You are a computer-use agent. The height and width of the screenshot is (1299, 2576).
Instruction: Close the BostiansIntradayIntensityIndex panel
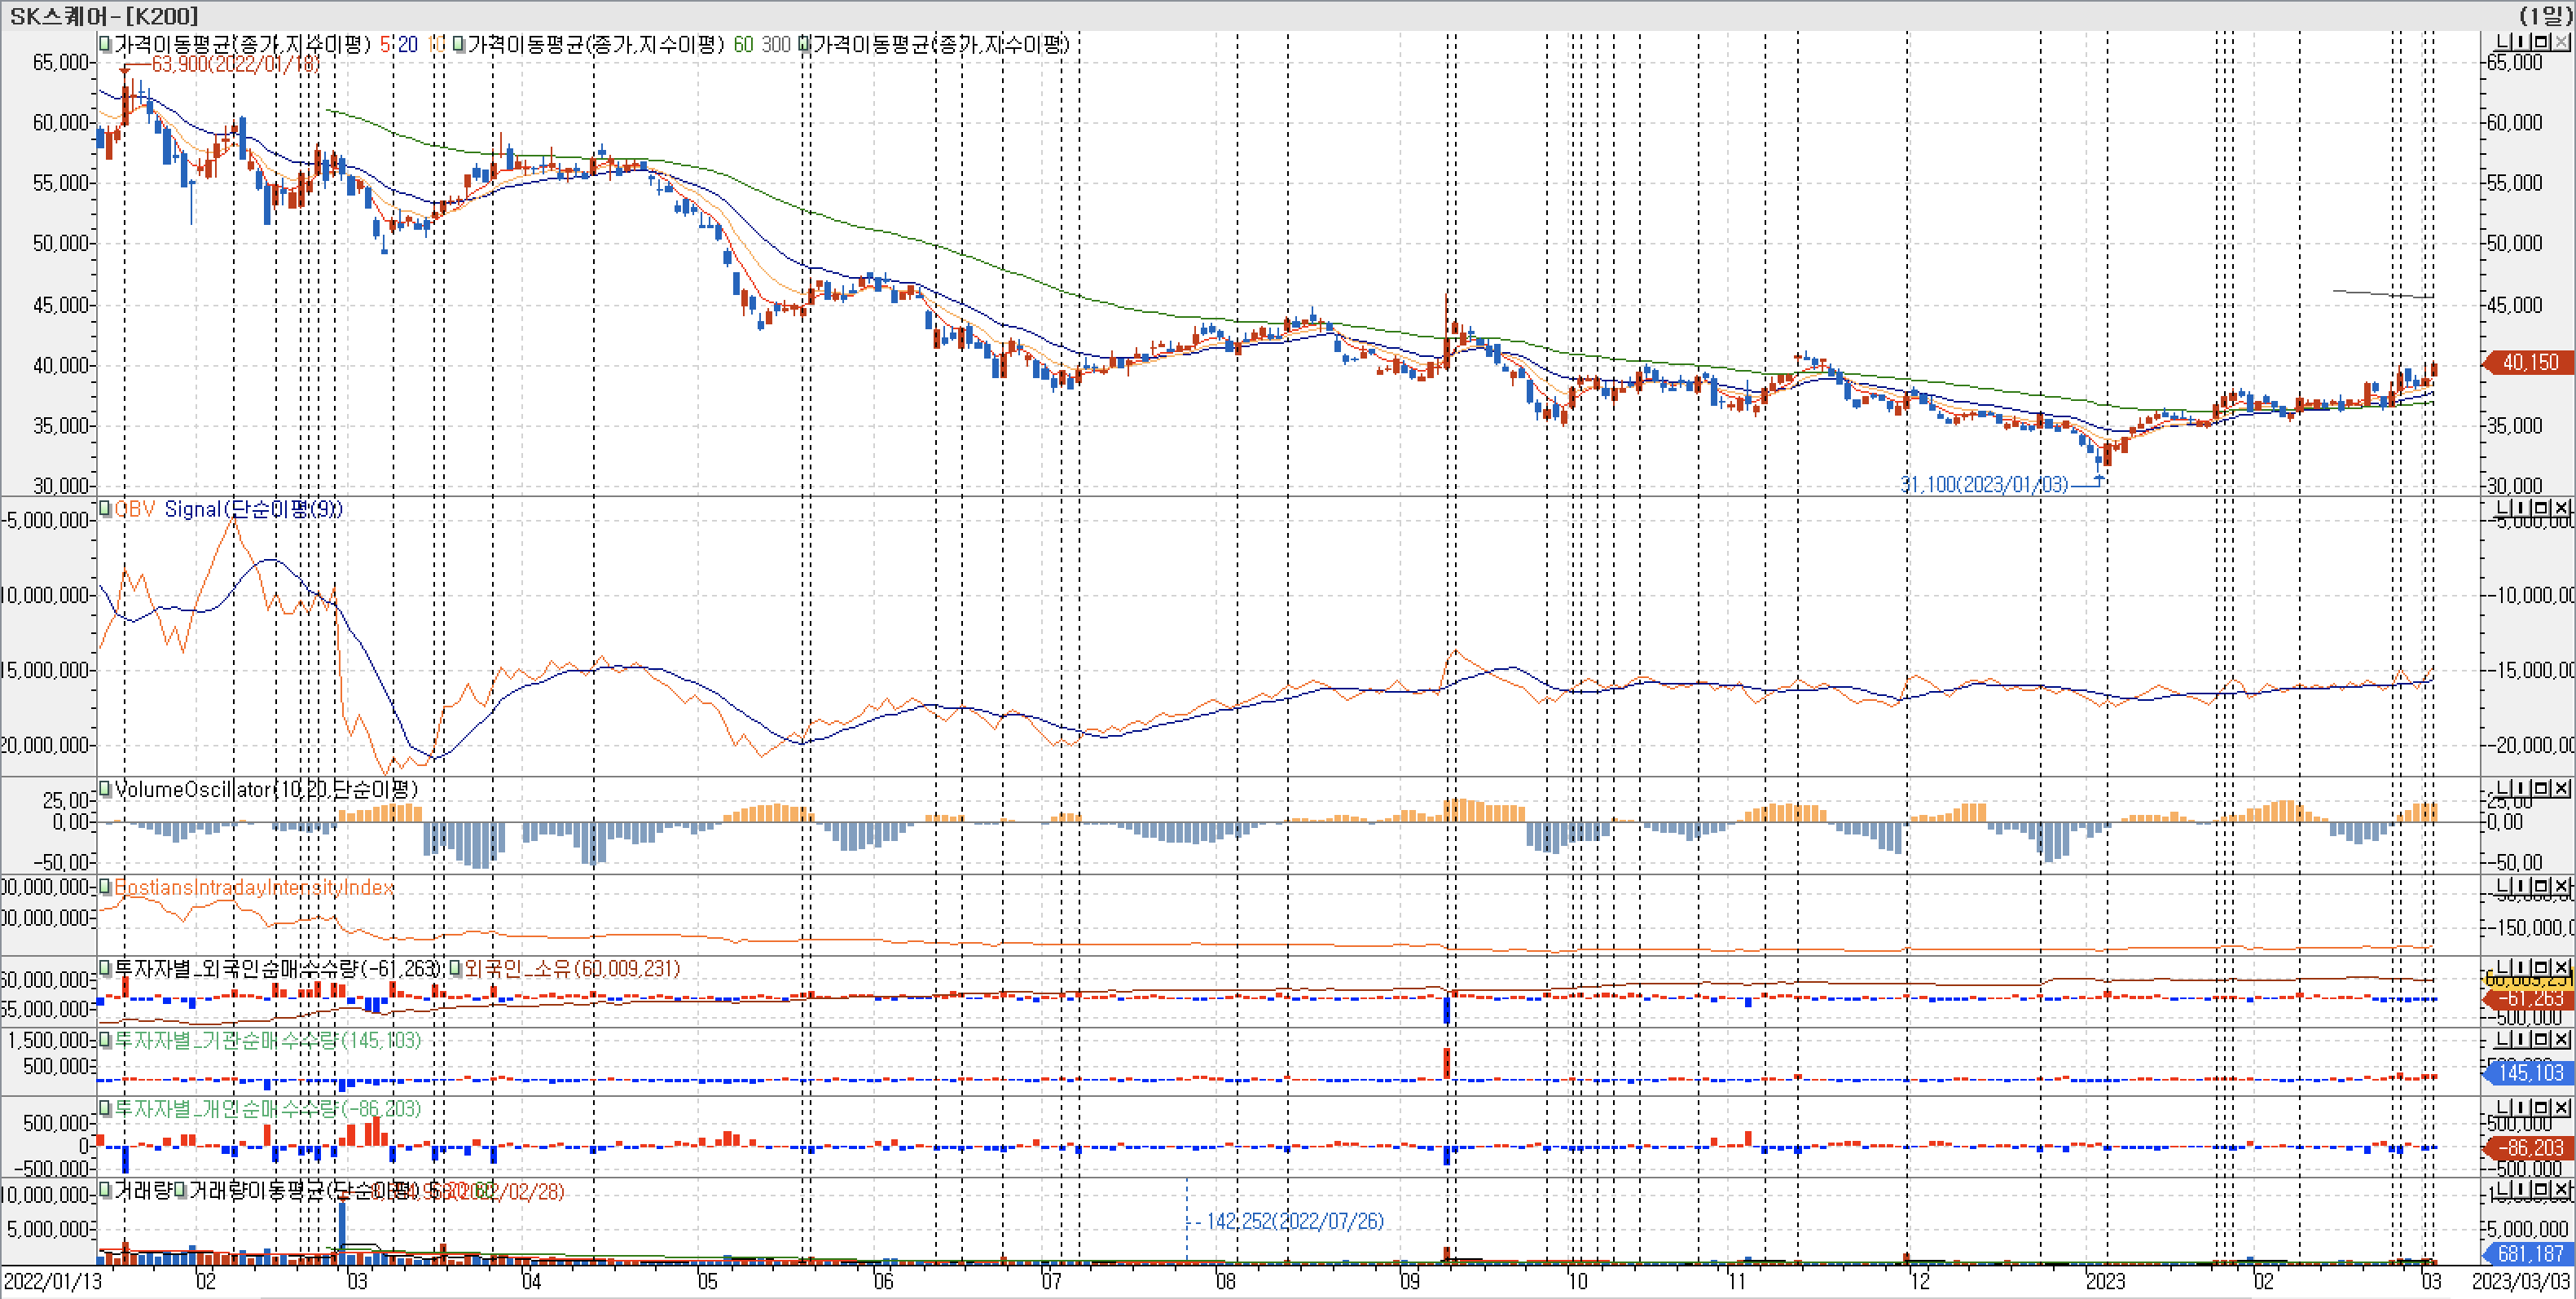2561,887
